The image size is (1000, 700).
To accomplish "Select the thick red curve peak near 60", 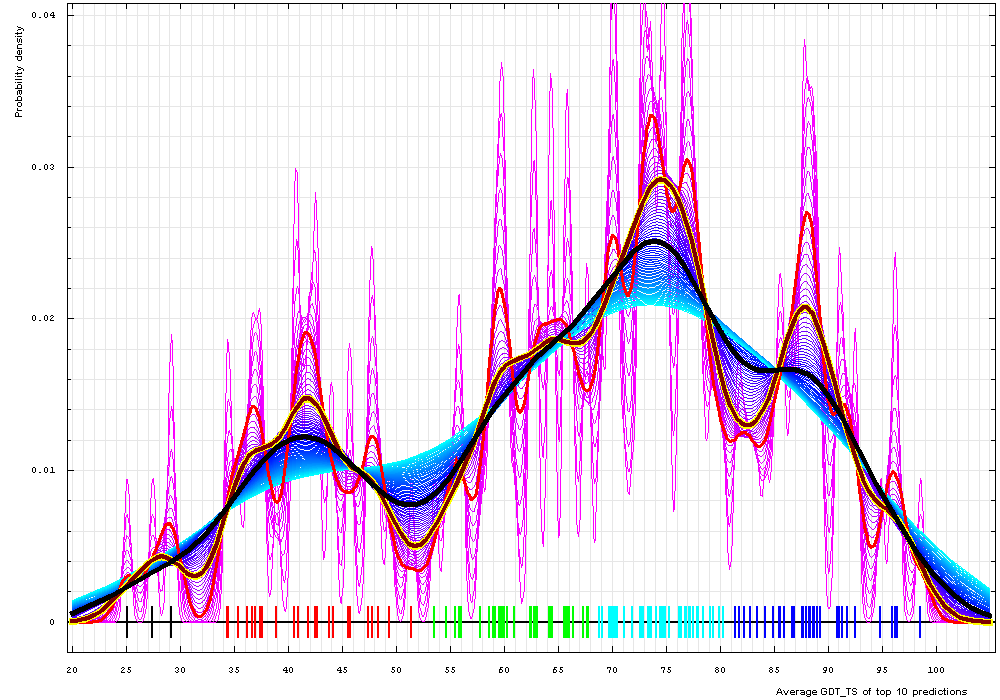I will [500, 290].
